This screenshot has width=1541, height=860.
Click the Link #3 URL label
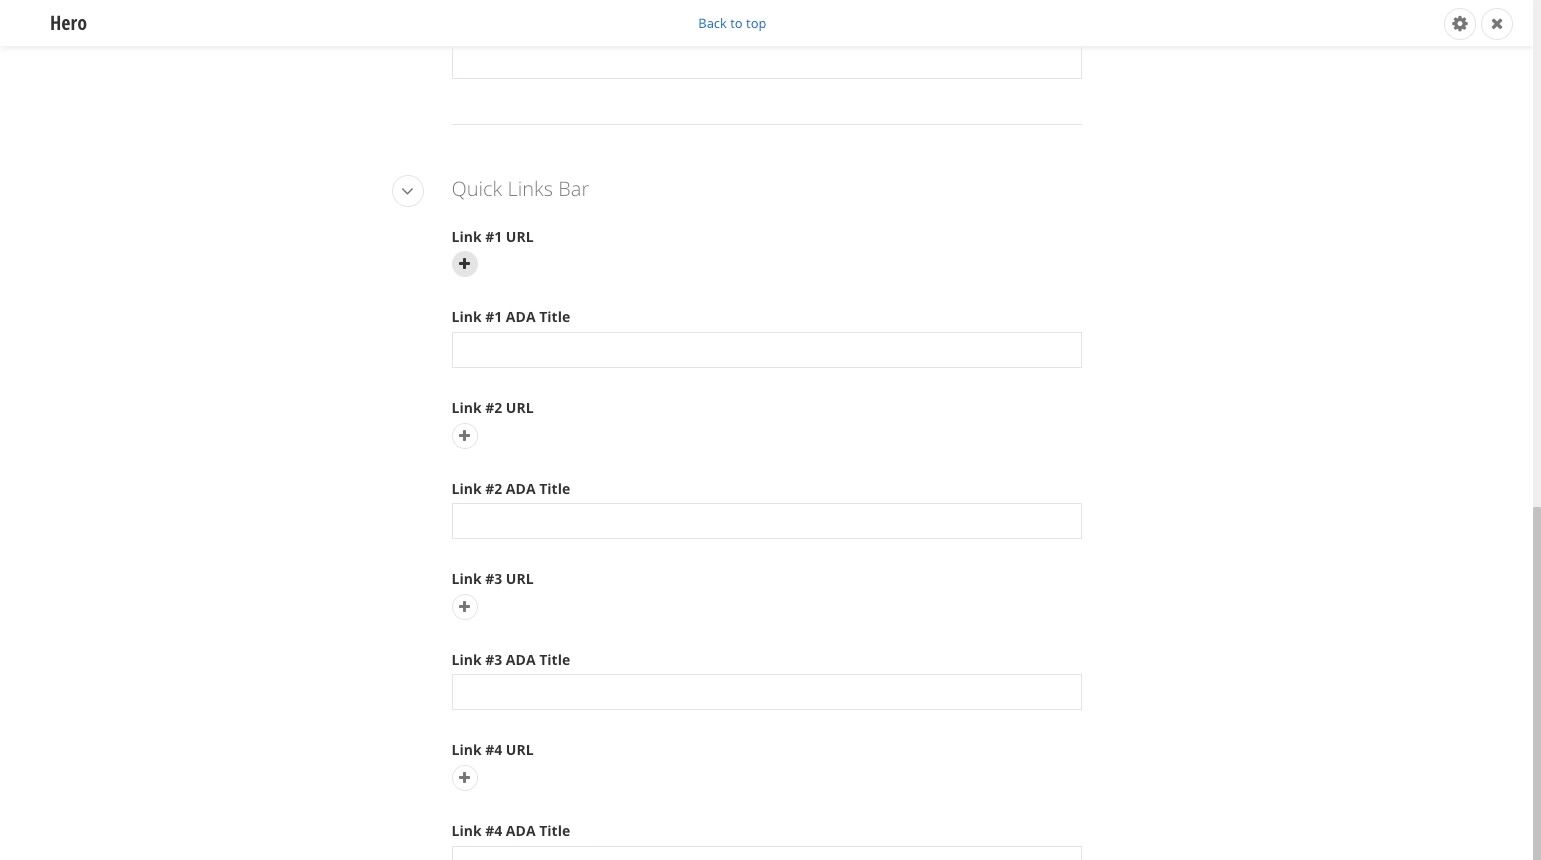click(493, 579)
